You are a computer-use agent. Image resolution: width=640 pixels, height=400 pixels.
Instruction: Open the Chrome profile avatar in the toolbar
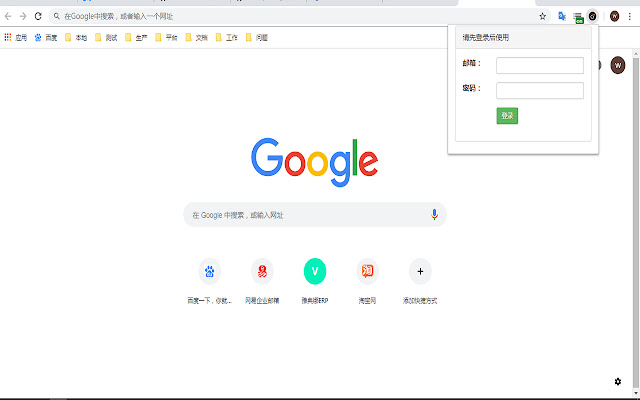614,16
